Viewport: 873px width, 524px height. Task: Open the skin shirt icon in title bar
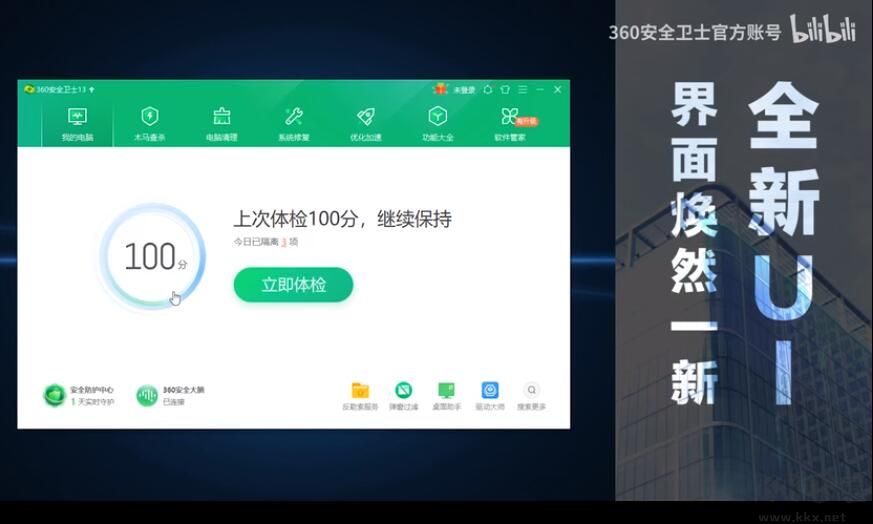[505, 90]
